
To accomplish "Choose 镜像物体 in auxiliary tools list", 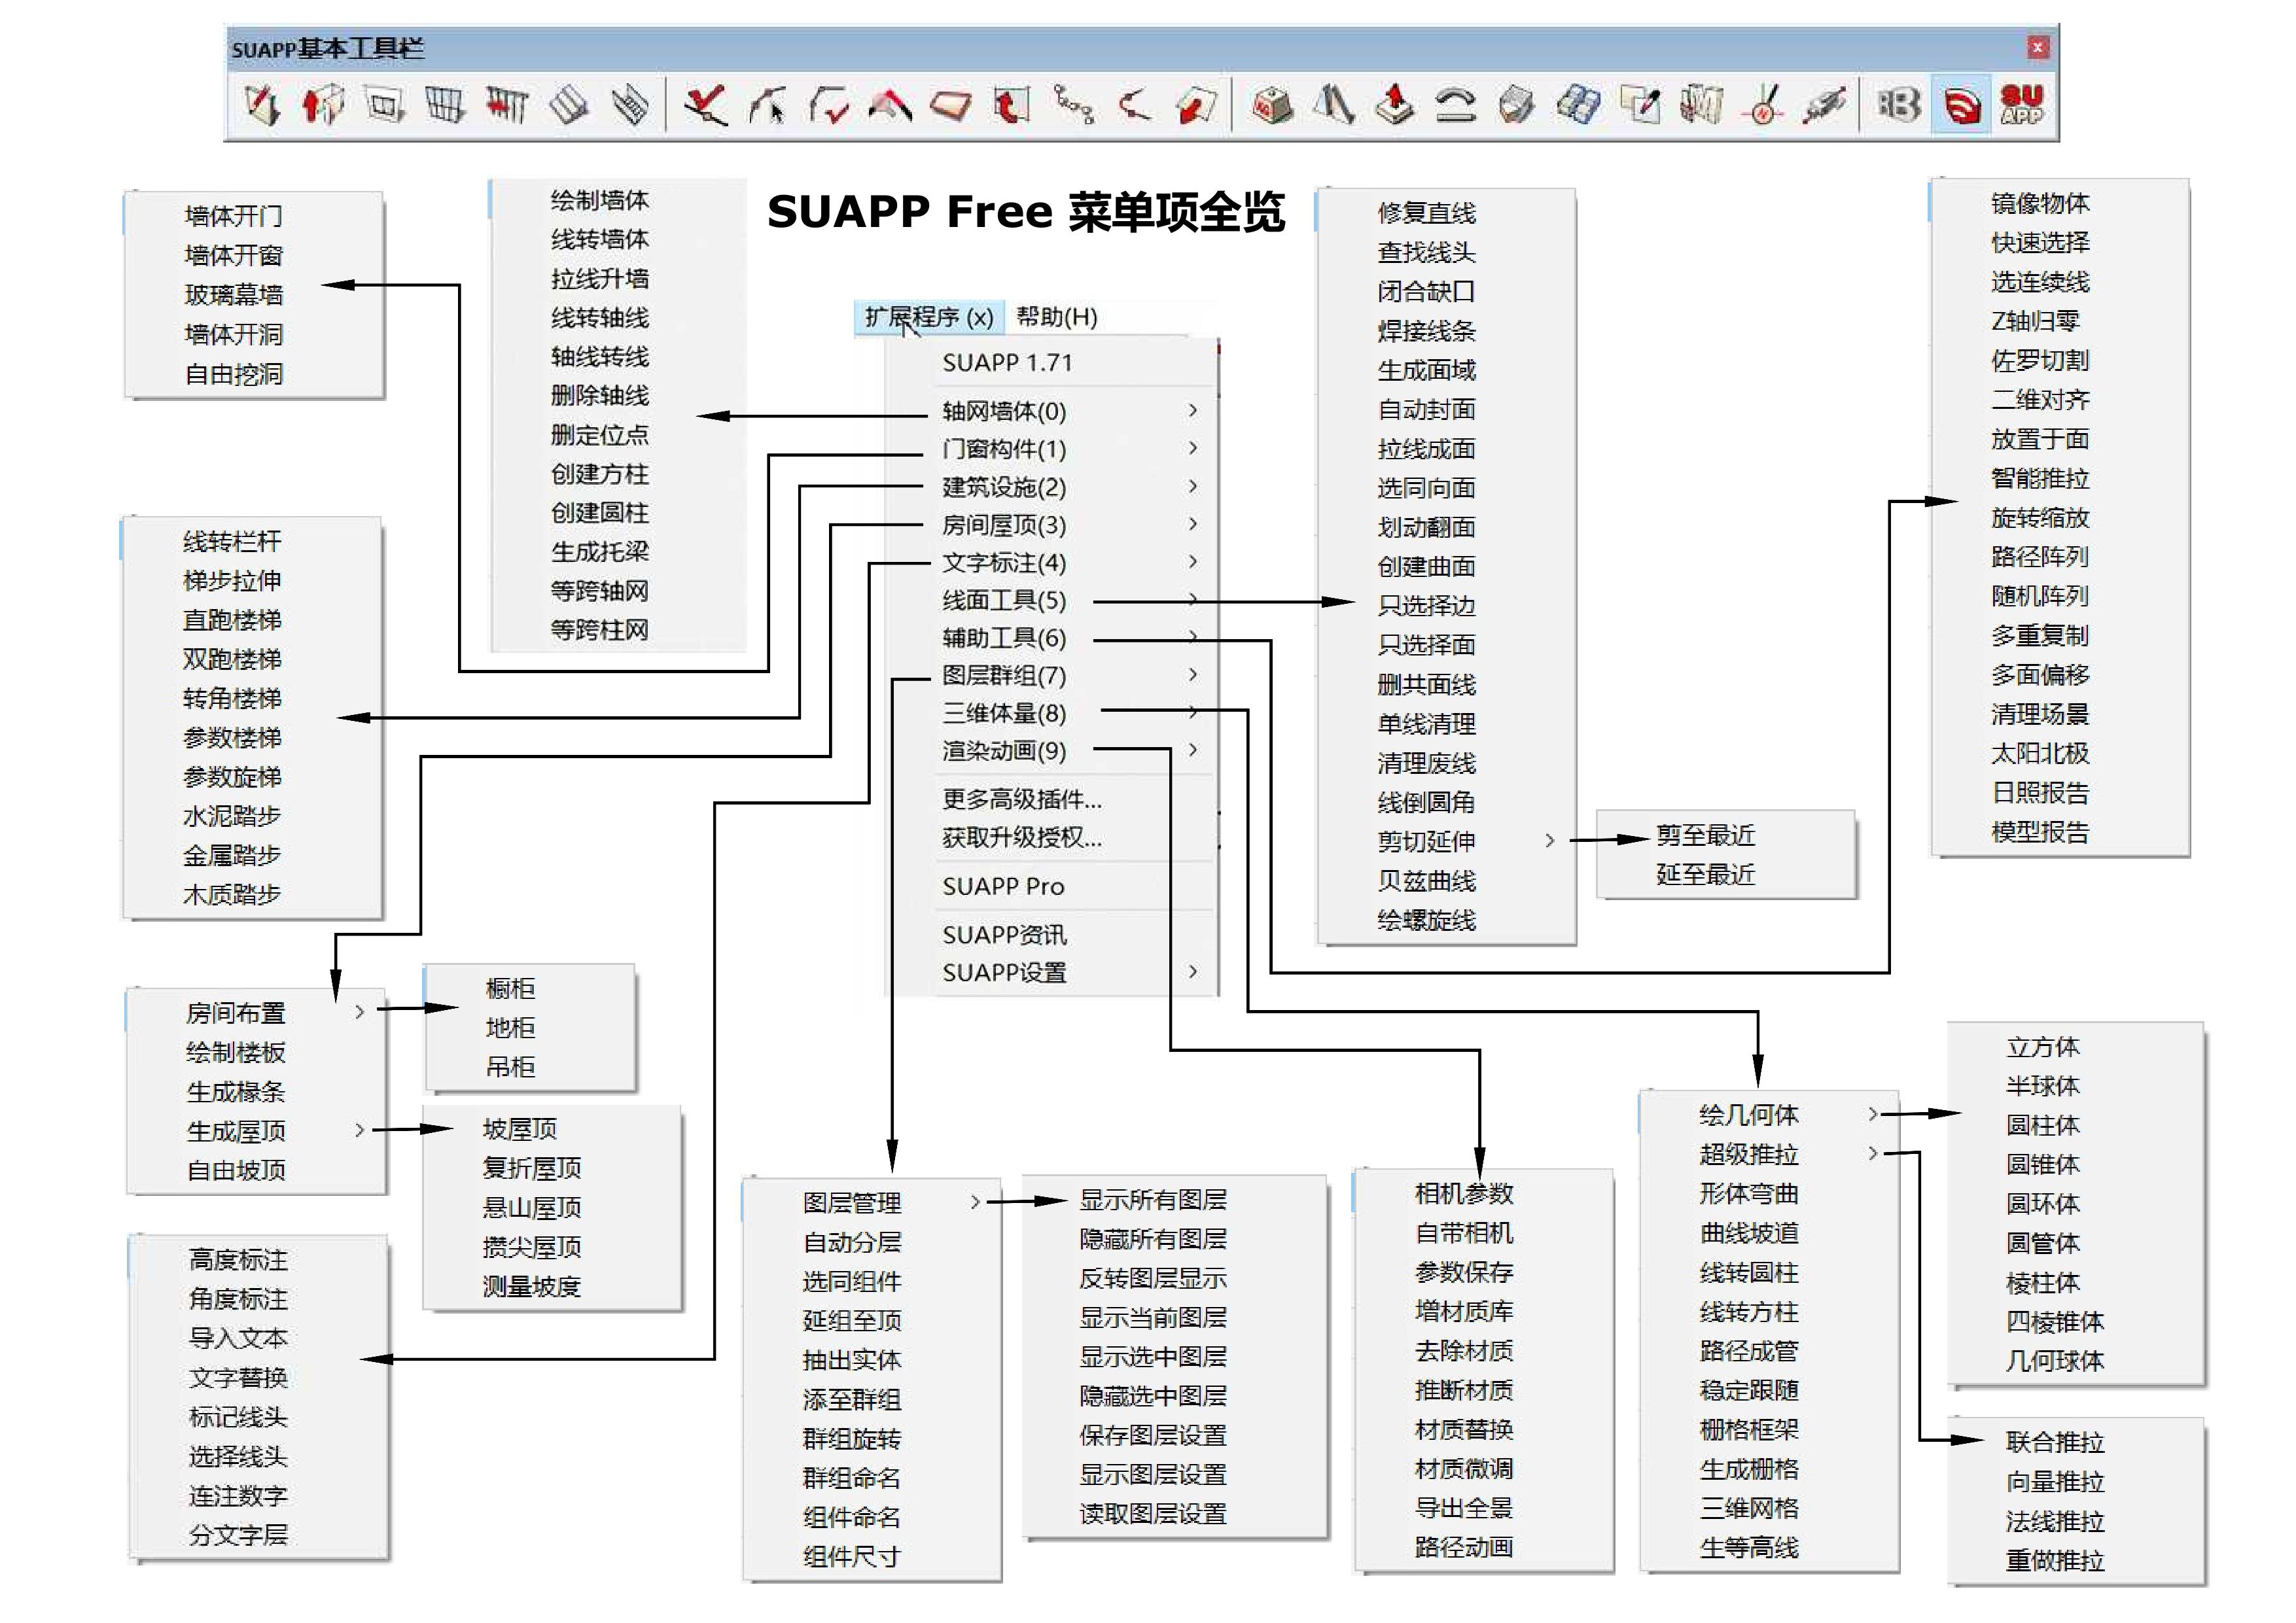I will click(2040, 203).
